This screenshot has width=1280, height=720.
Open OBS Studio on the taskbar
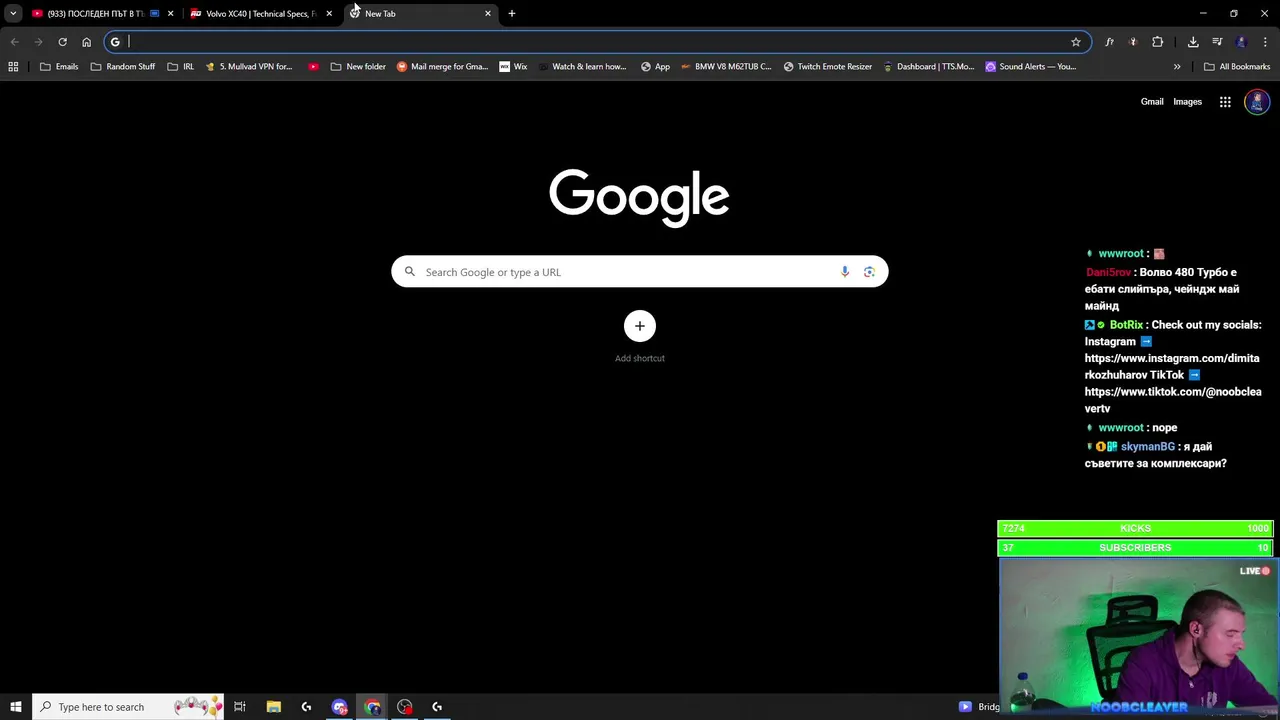pyautogui.click(x=405, y=707)
